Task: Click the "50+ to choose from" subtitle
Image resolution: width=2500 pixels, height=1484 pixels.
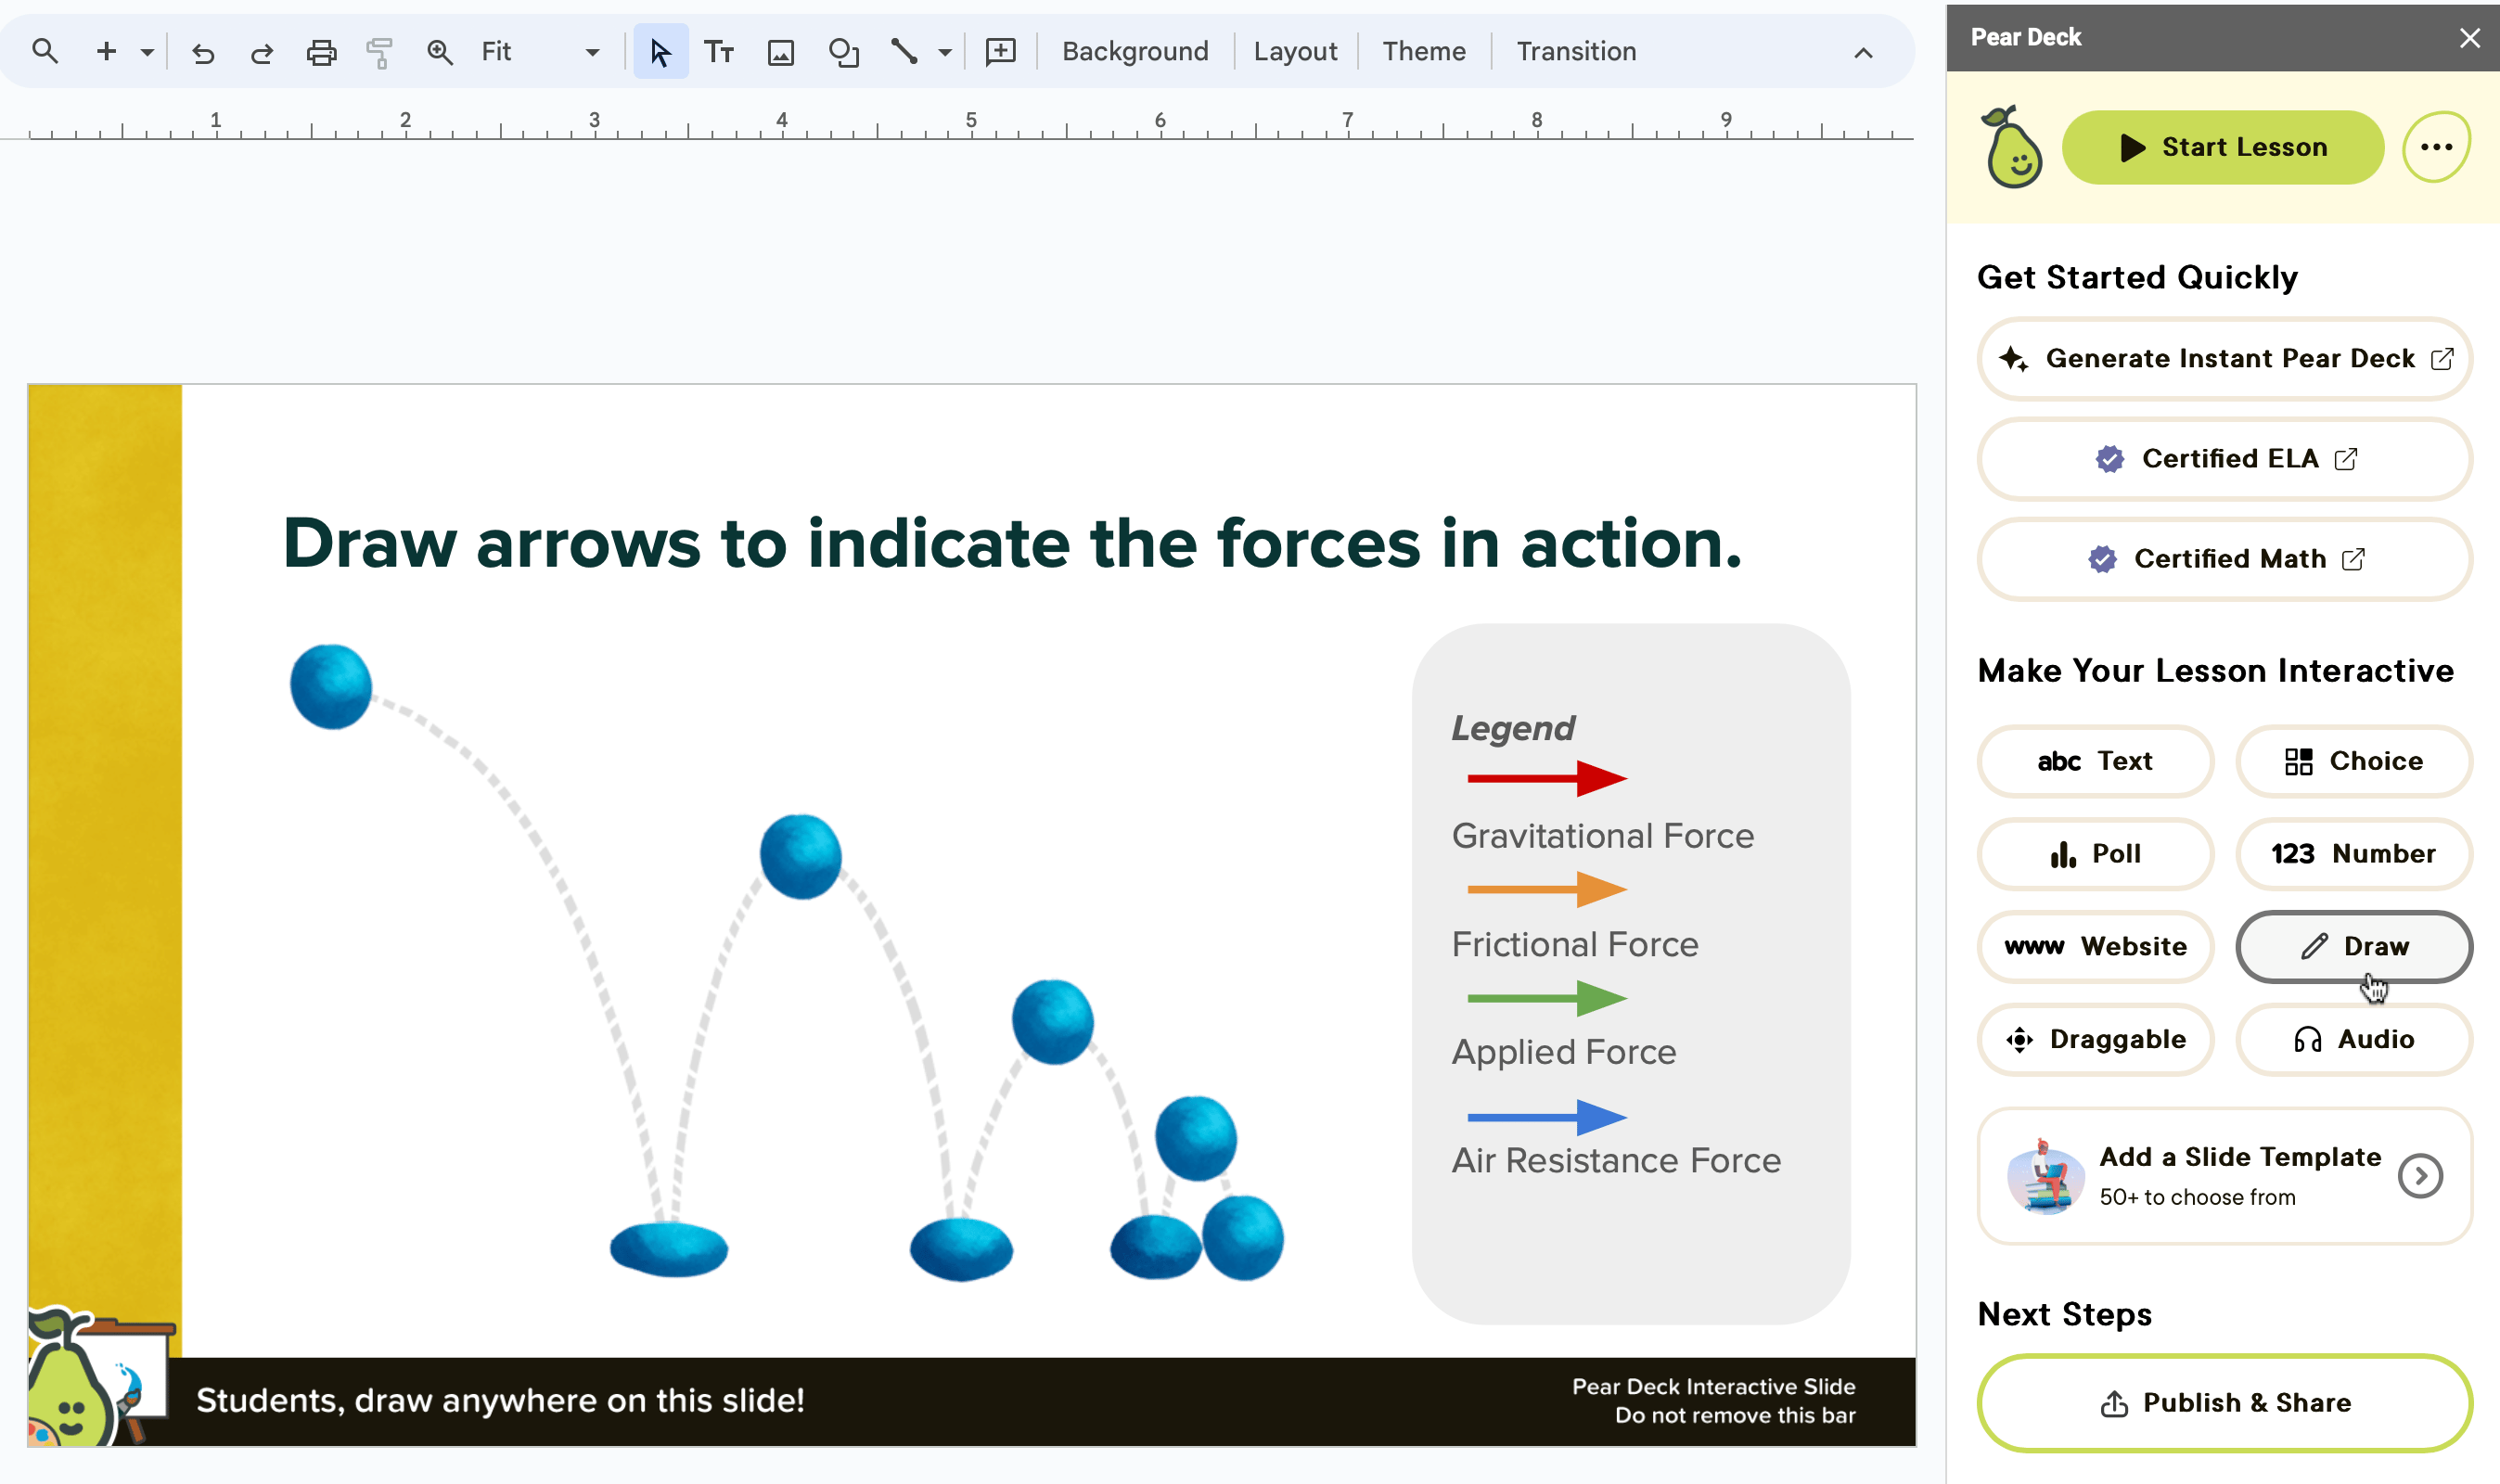Action: point(2197,1197)
